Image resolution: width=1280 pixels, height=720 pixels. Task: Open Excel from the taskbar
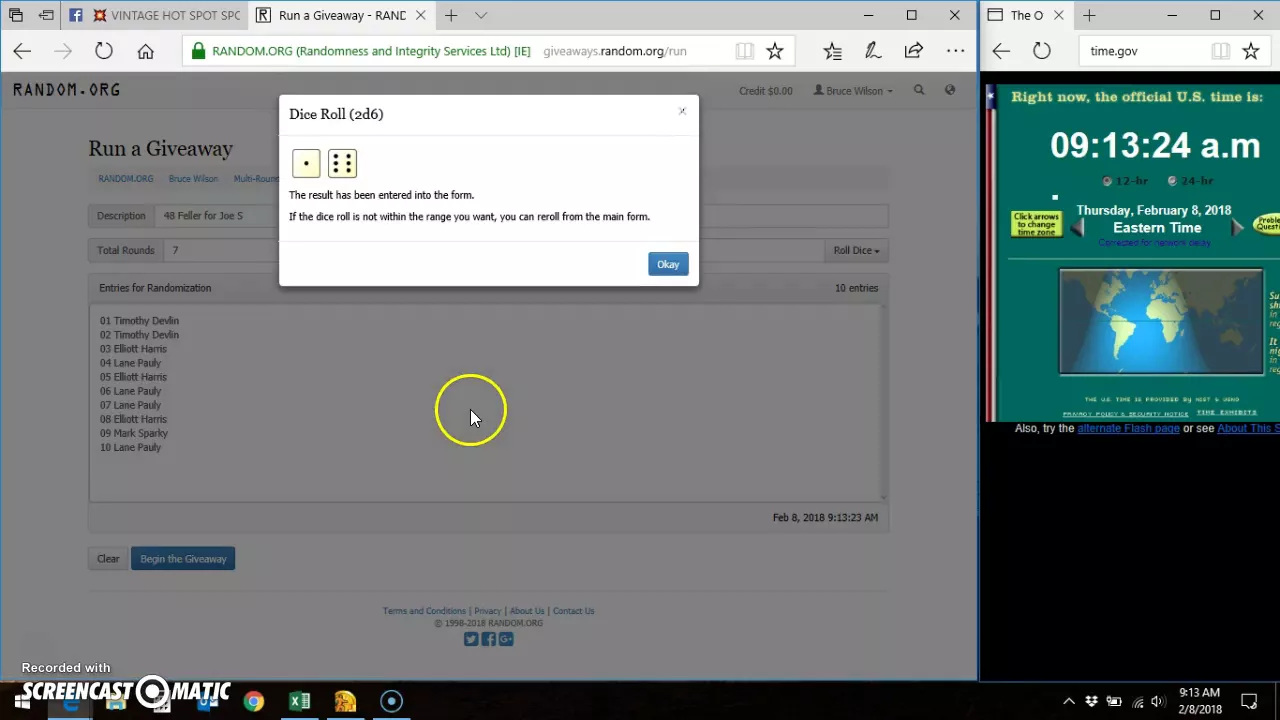[299, 701]
